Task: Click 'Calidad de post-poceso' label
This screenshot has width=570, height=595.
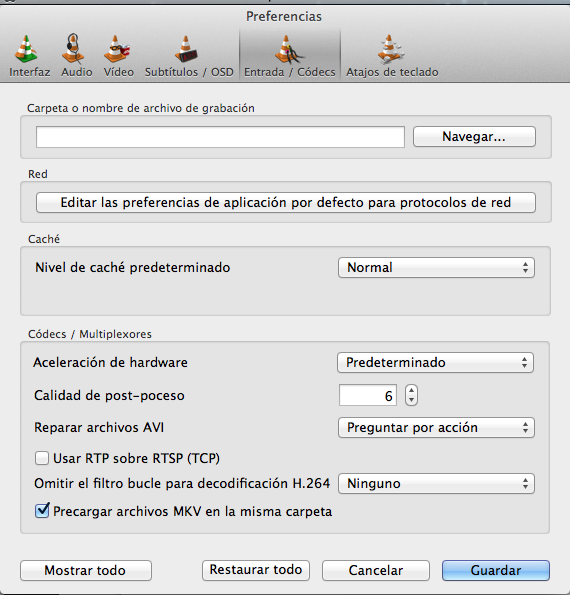Action: [x=109, y=395]
